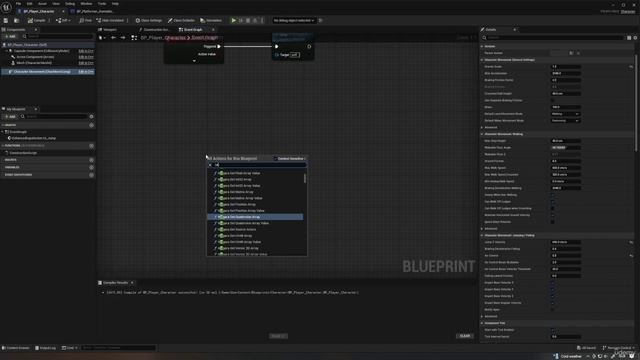Add event dispatcher with its plus icon
The height and width of the screenshot is (360, 640).
(91, 175)
